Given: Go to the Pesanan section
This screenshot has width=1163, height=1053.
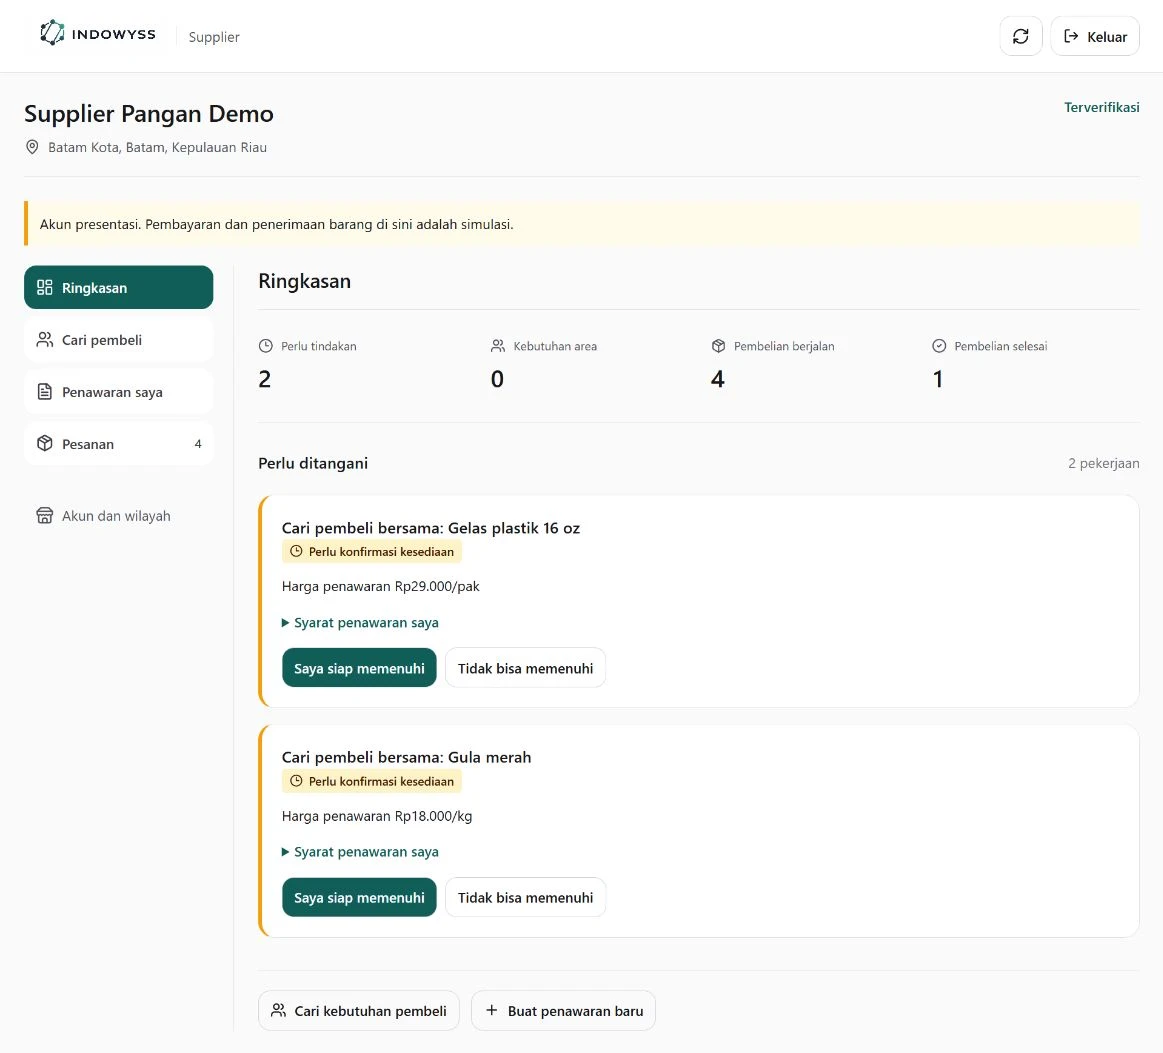Looking at the screenshot, I should pos(119,443).
